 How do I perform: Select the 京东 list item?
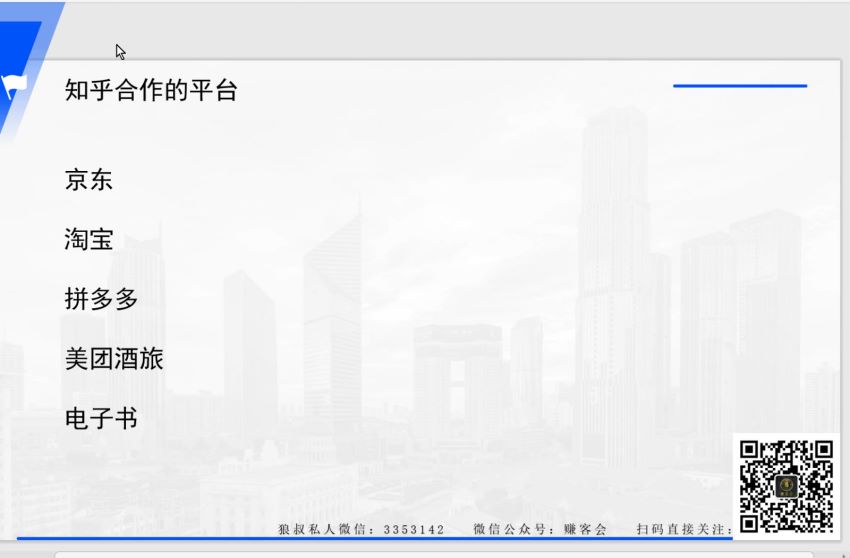88,179
